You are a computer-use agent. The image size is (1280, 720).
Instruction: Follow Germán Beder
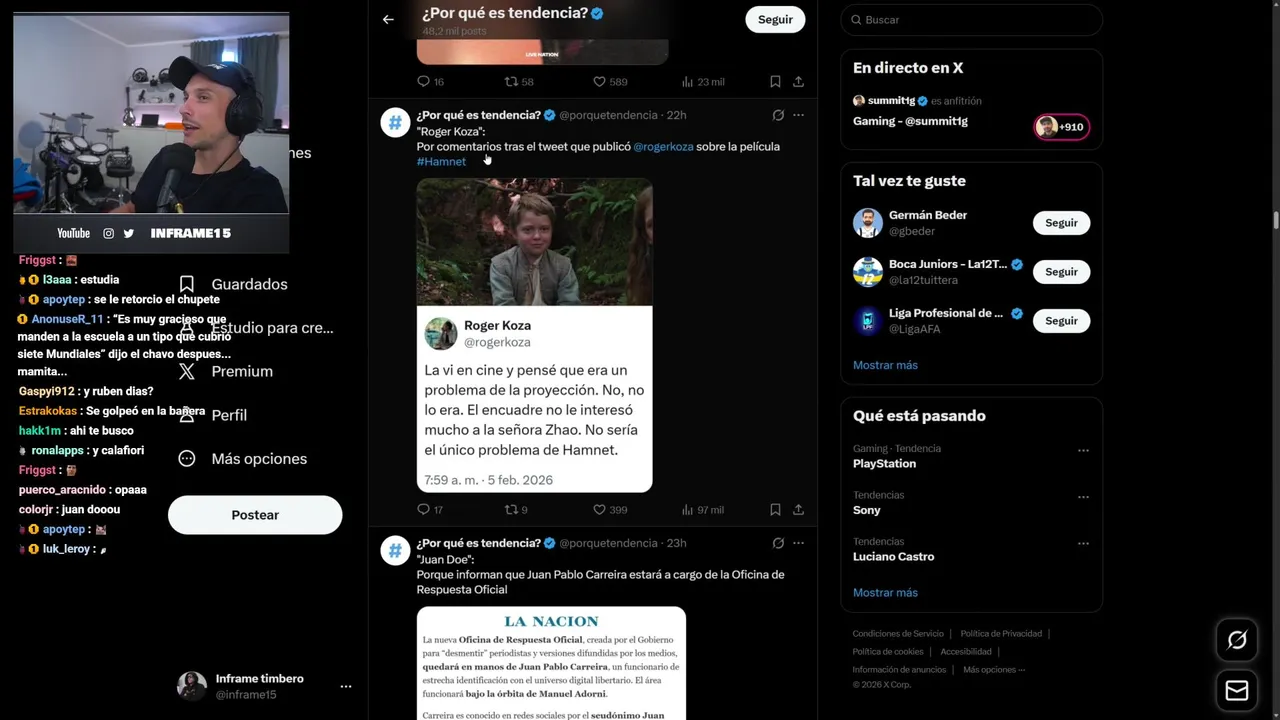(1061, 223)
